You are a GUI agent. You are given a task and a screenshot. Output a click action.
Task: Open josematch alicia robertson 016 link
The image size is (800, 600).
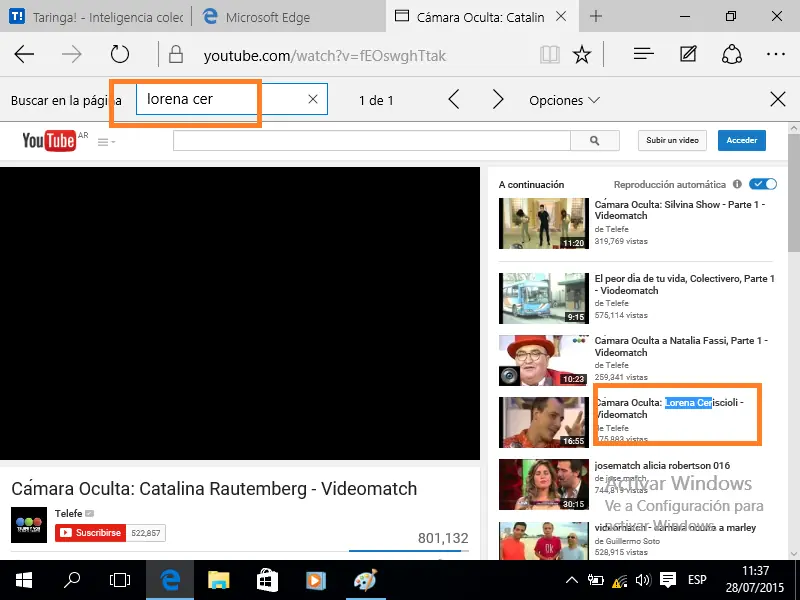[662, 465]
